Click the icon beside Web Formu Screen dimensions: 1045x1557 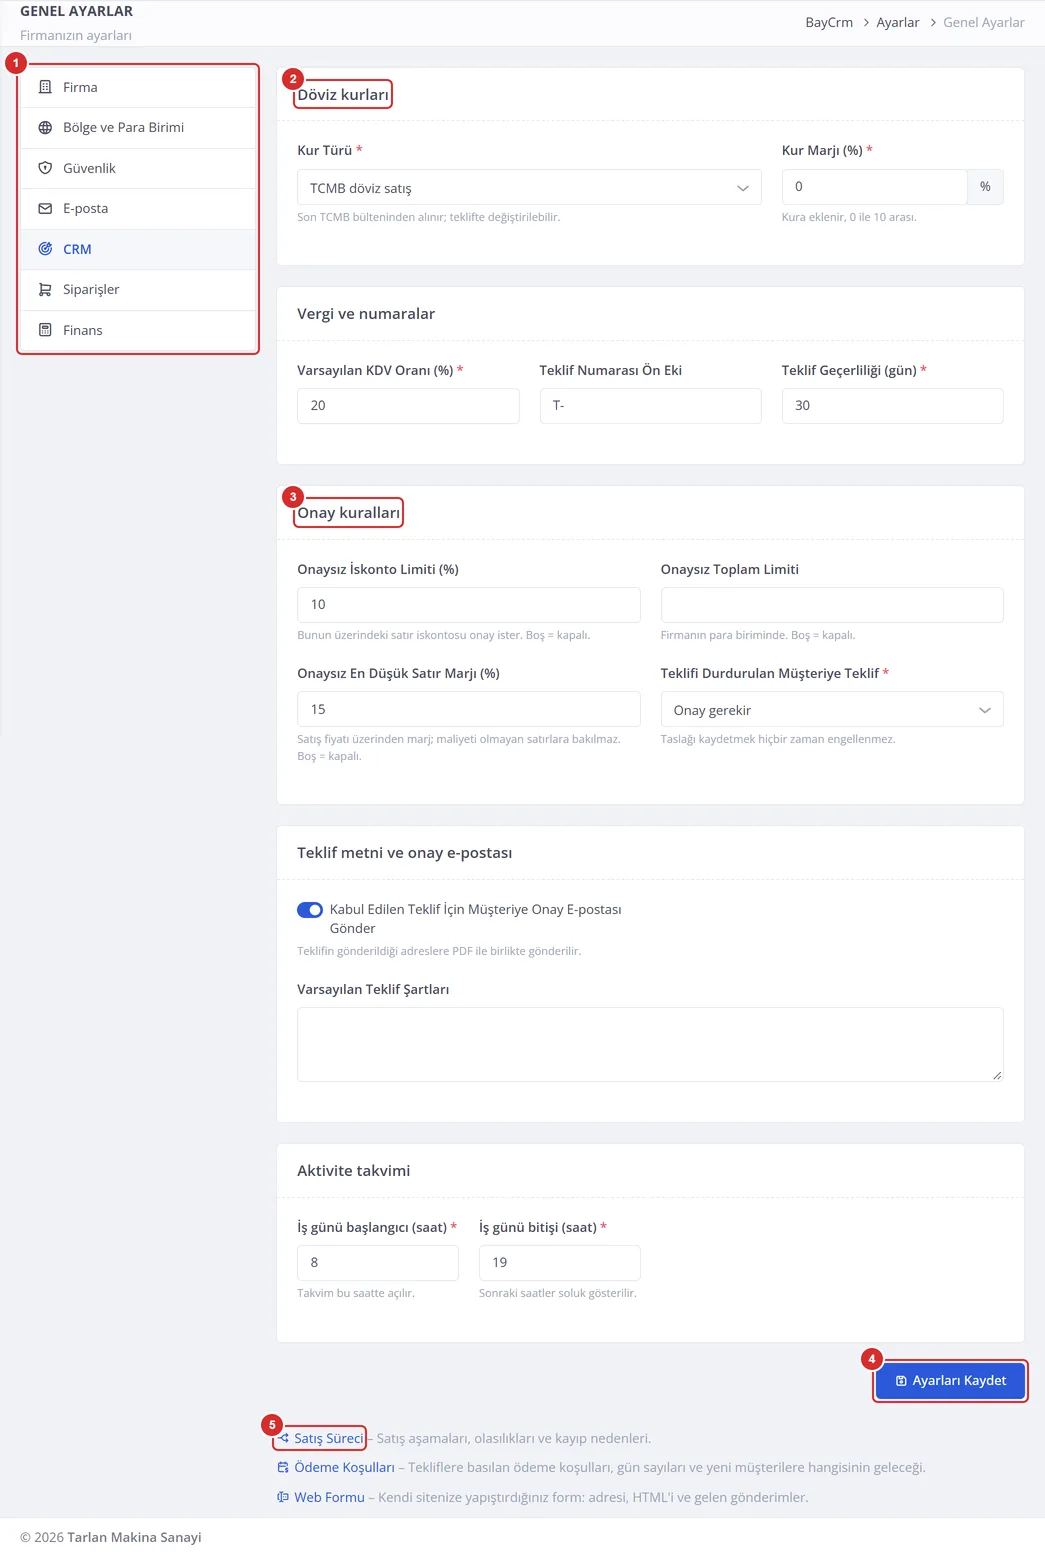(x=283, y=1497)
